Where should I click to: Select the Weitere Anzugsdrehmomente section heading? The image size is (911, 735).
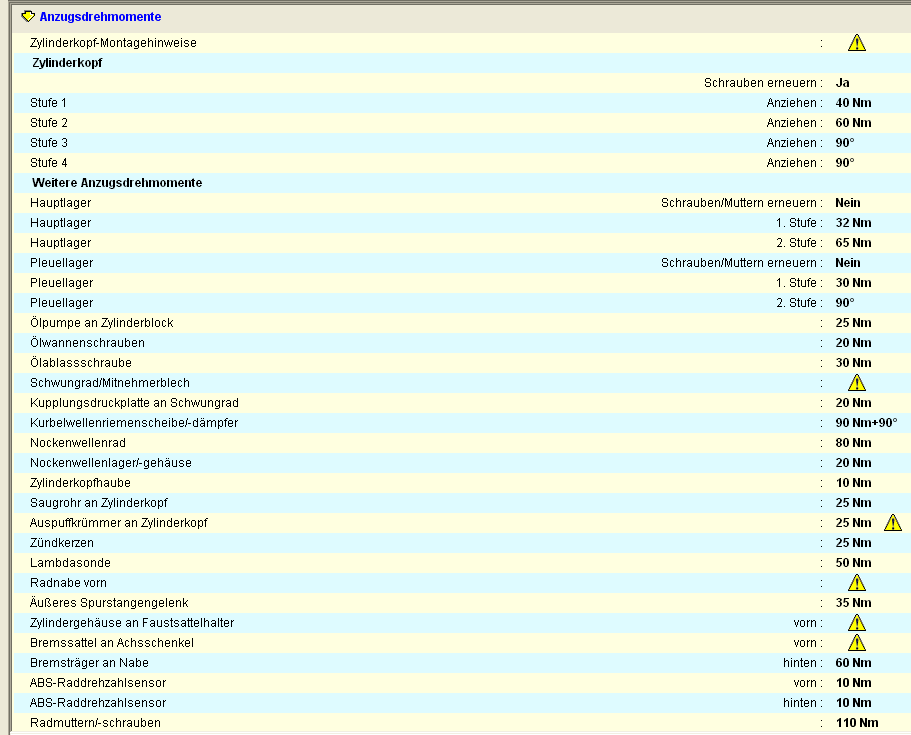[117, 183]
